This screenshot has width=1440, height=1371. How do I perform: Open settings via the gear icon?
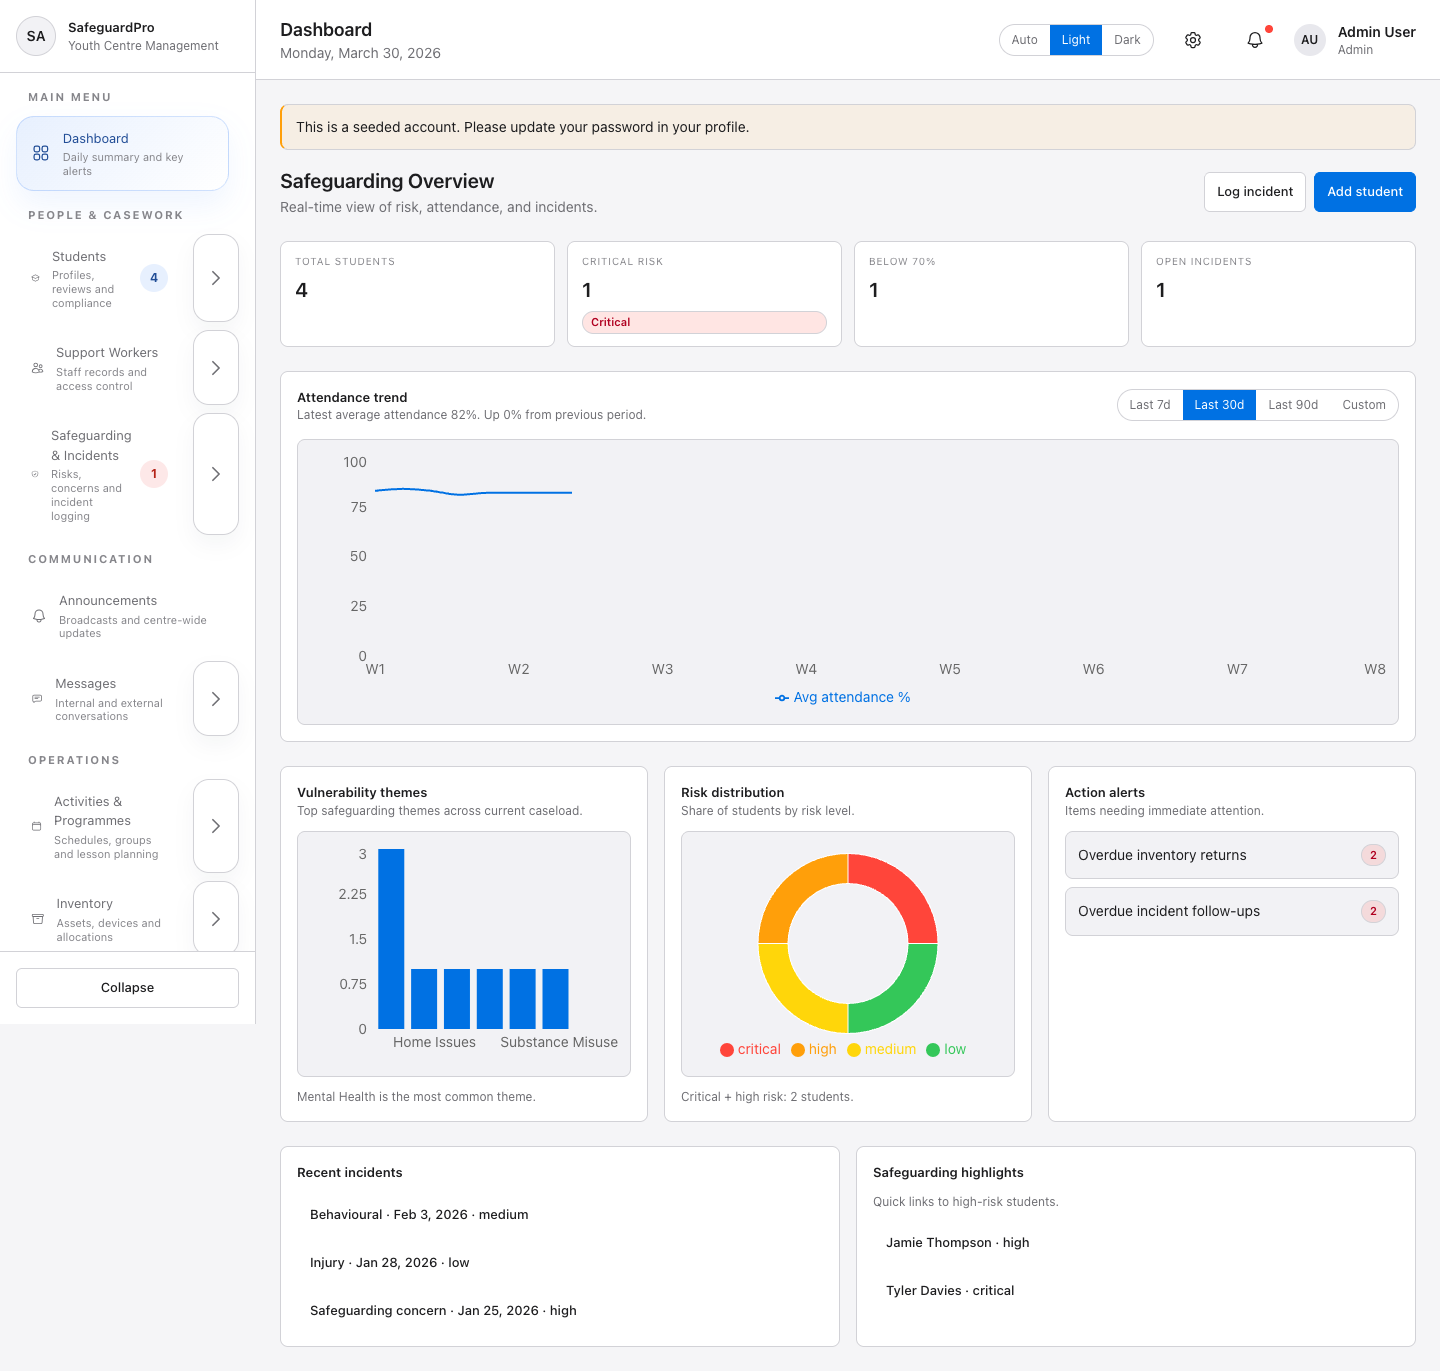point(1192,39)
